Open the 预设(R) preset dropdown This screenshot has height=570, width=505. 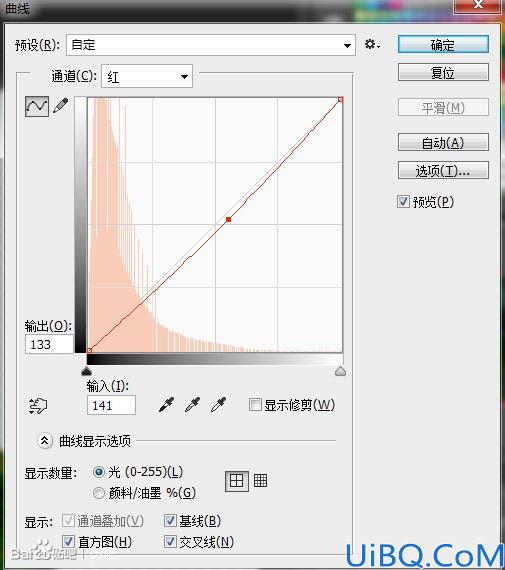pyautogui.click(x=211, y=45)
